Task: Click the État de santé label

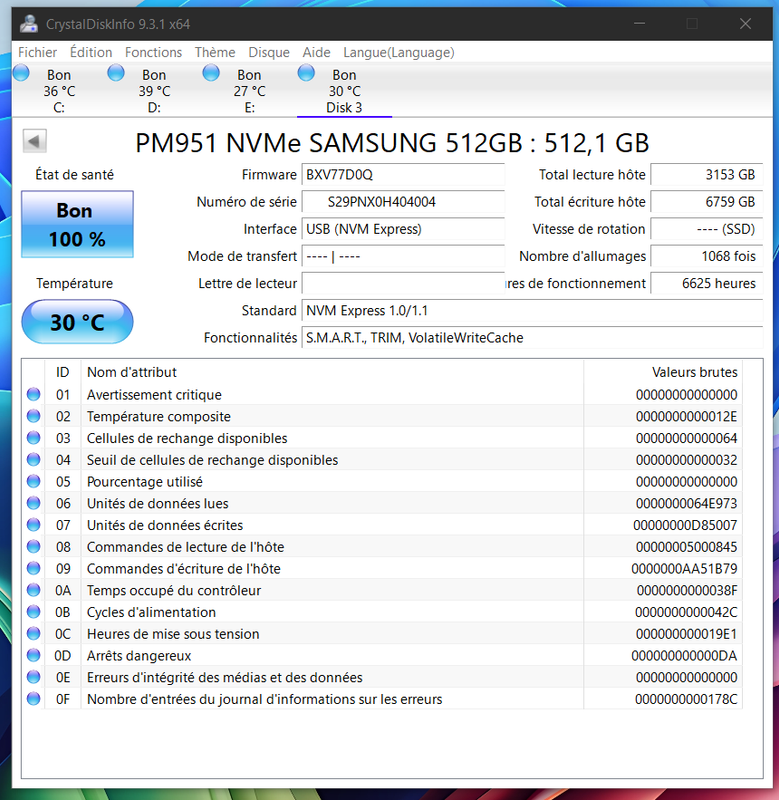Action: [74, 174]
